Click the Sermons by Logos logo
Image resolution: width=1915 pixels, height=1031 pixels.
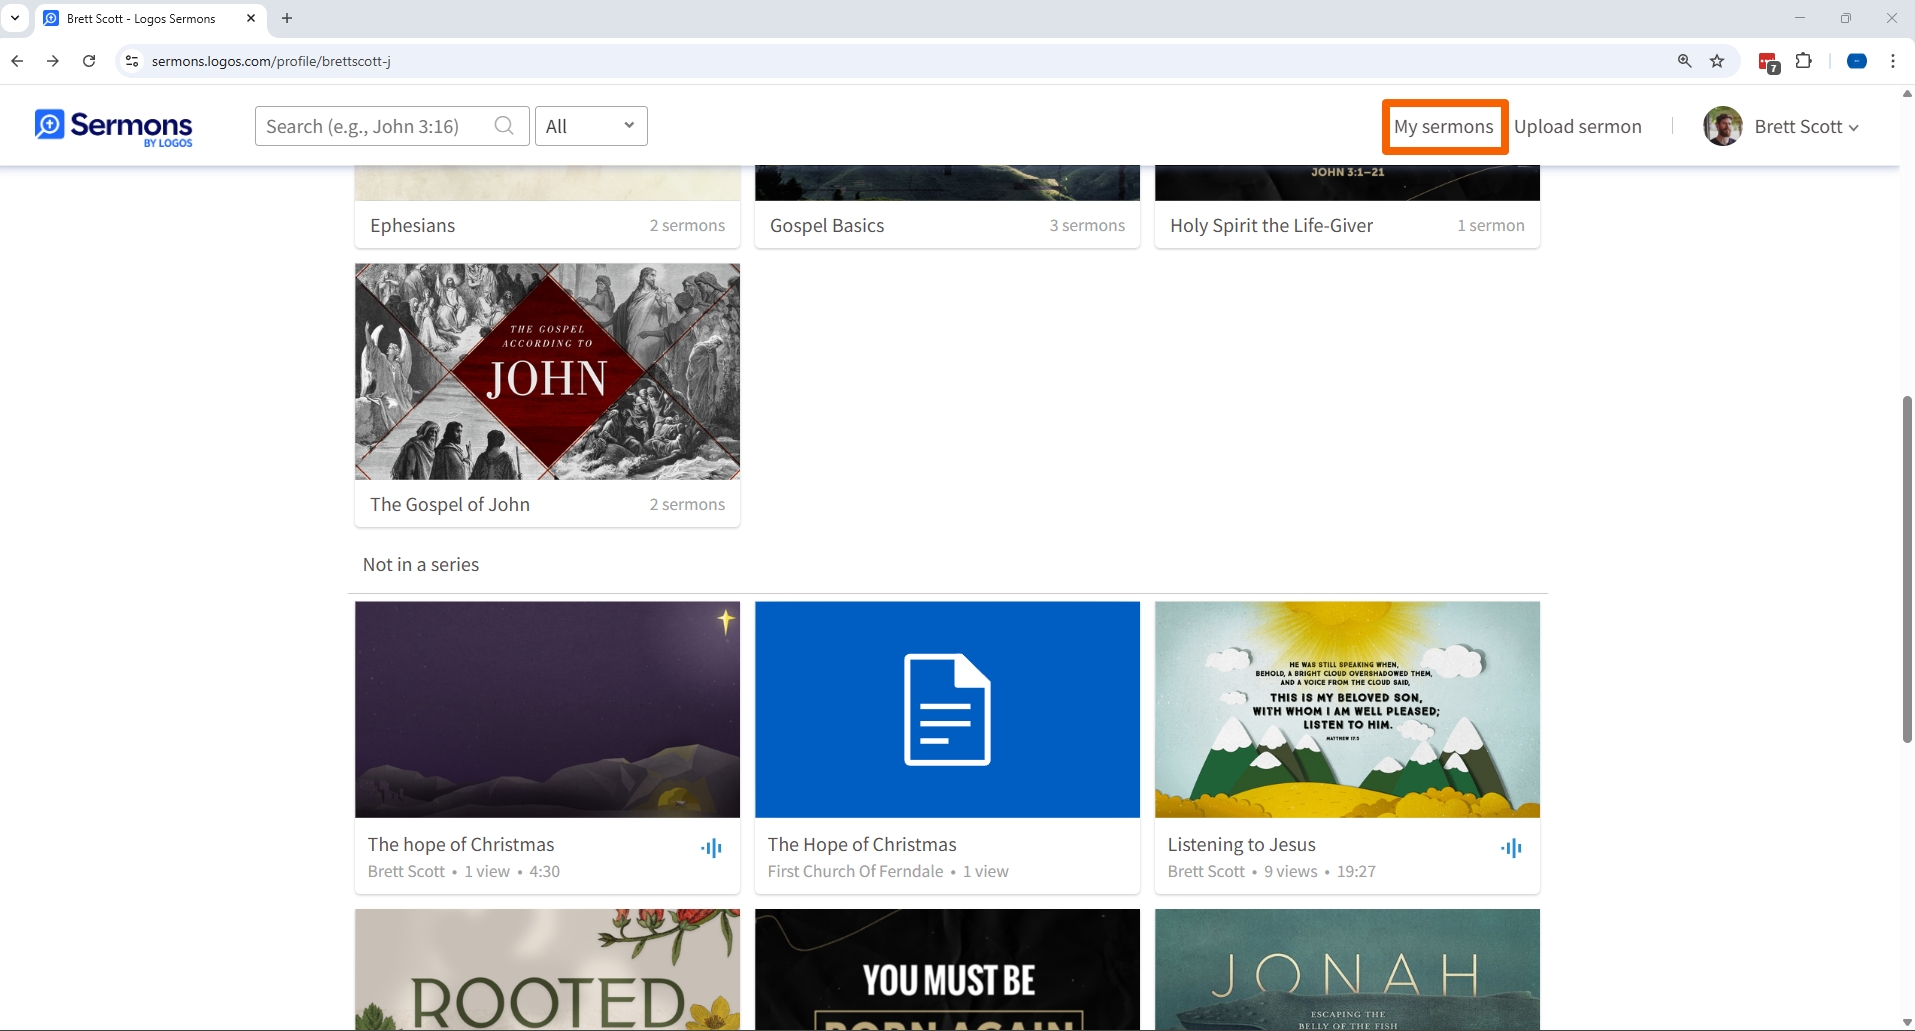point(114,127)
